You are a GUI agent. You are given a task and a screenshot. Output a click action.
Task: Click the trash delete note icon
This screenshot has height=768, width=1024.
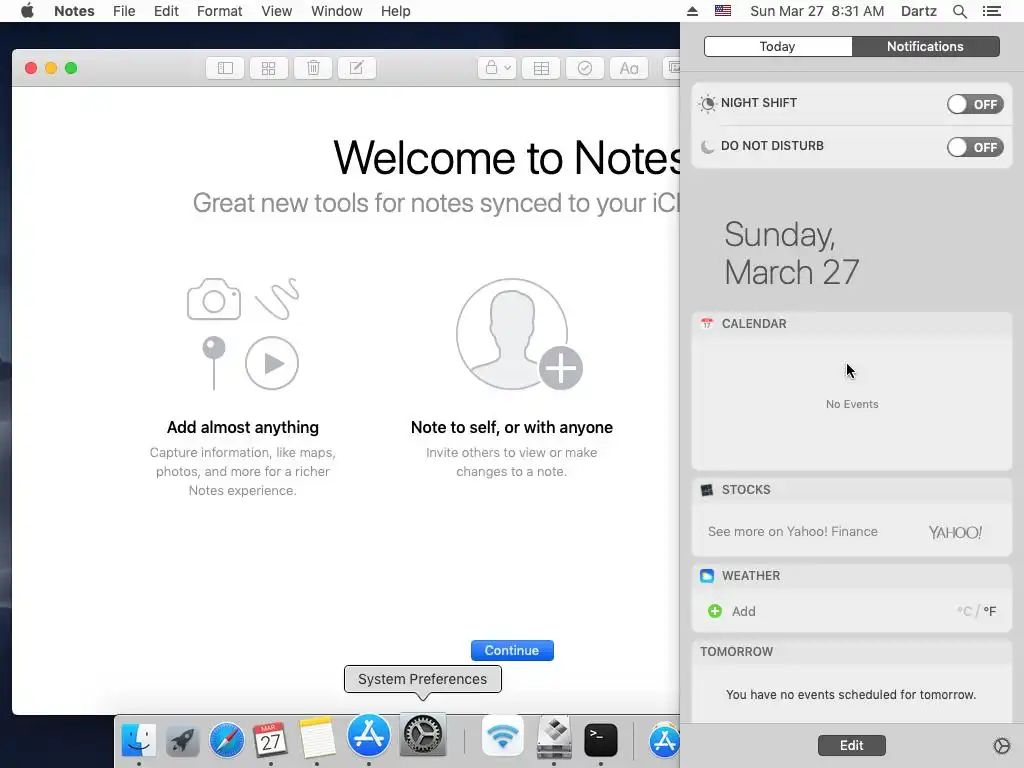(313, 68)
